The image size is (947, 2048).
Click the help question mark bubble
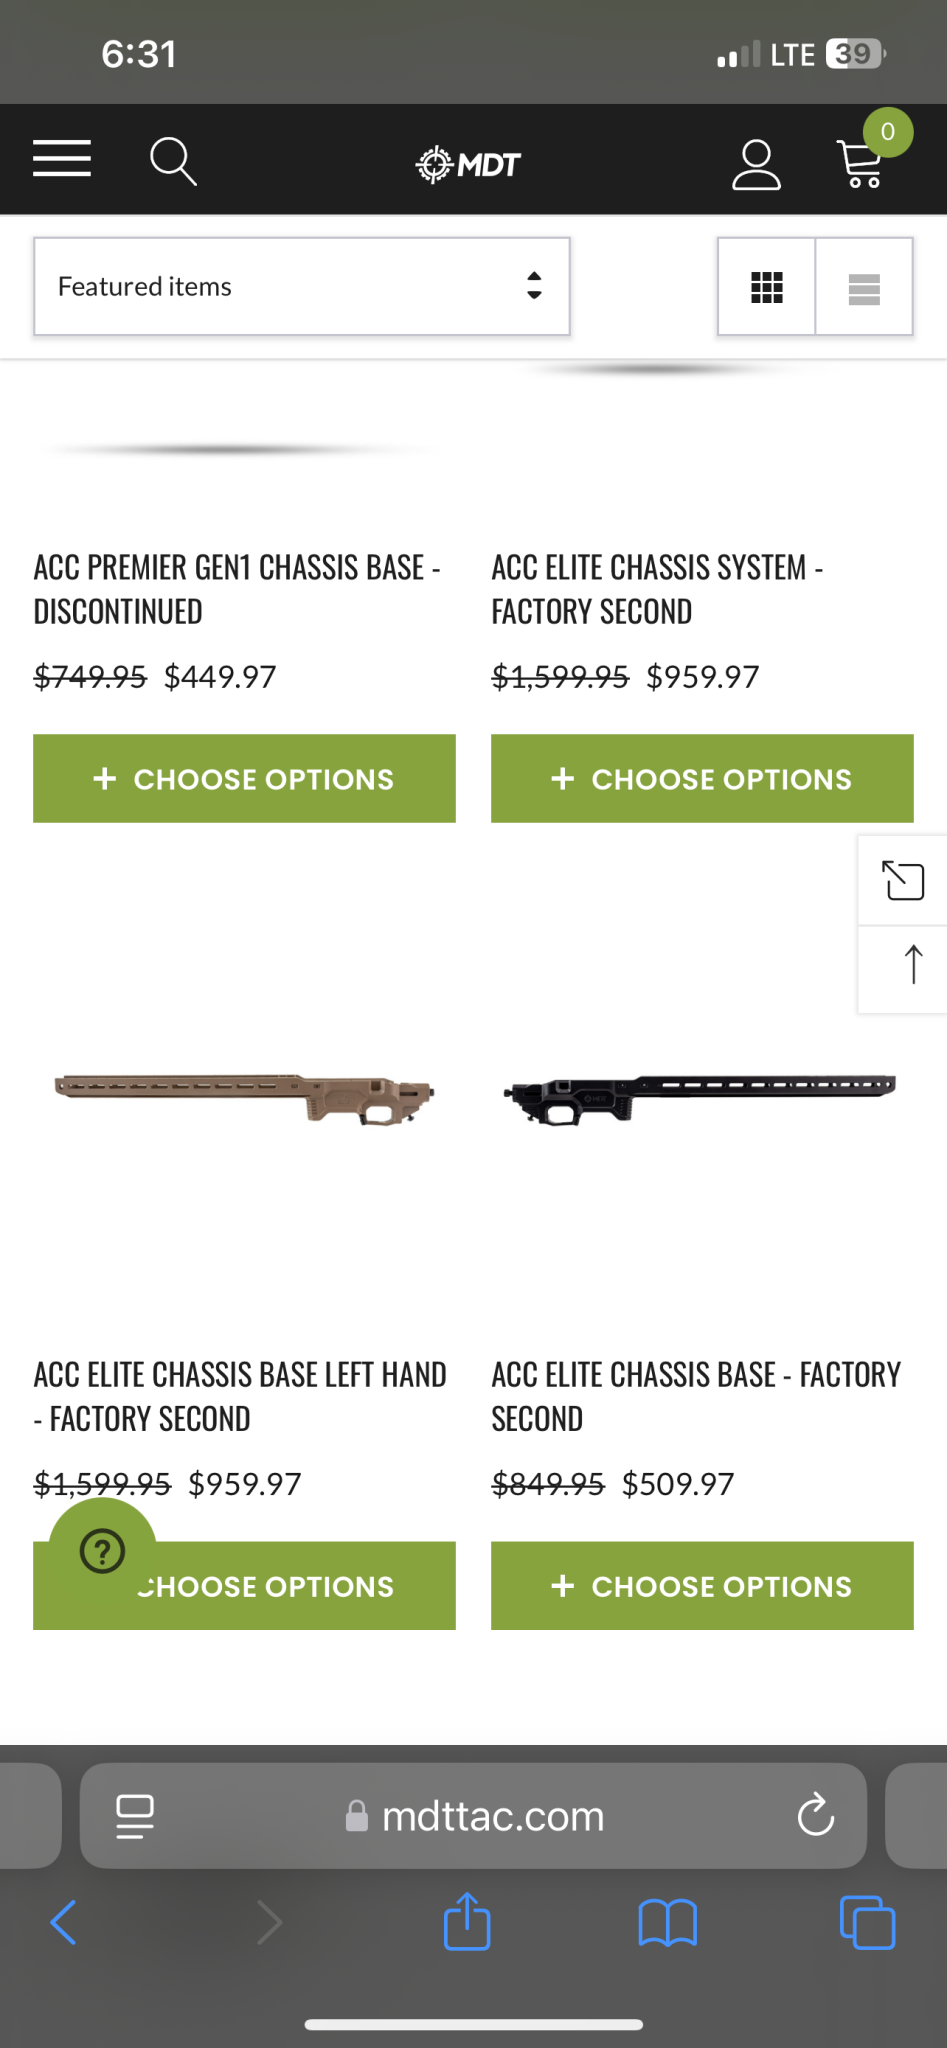[102, 1551]
